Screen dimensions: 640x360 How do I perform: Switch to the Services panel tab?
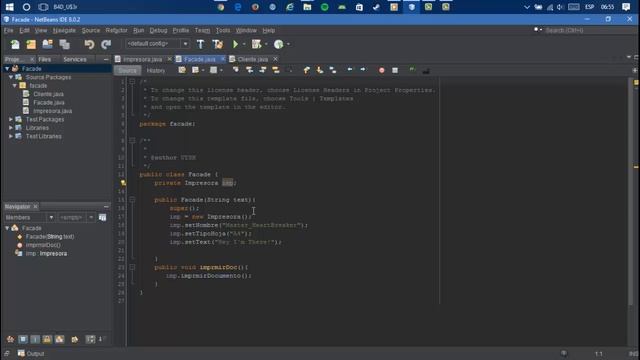coord(75,59)
